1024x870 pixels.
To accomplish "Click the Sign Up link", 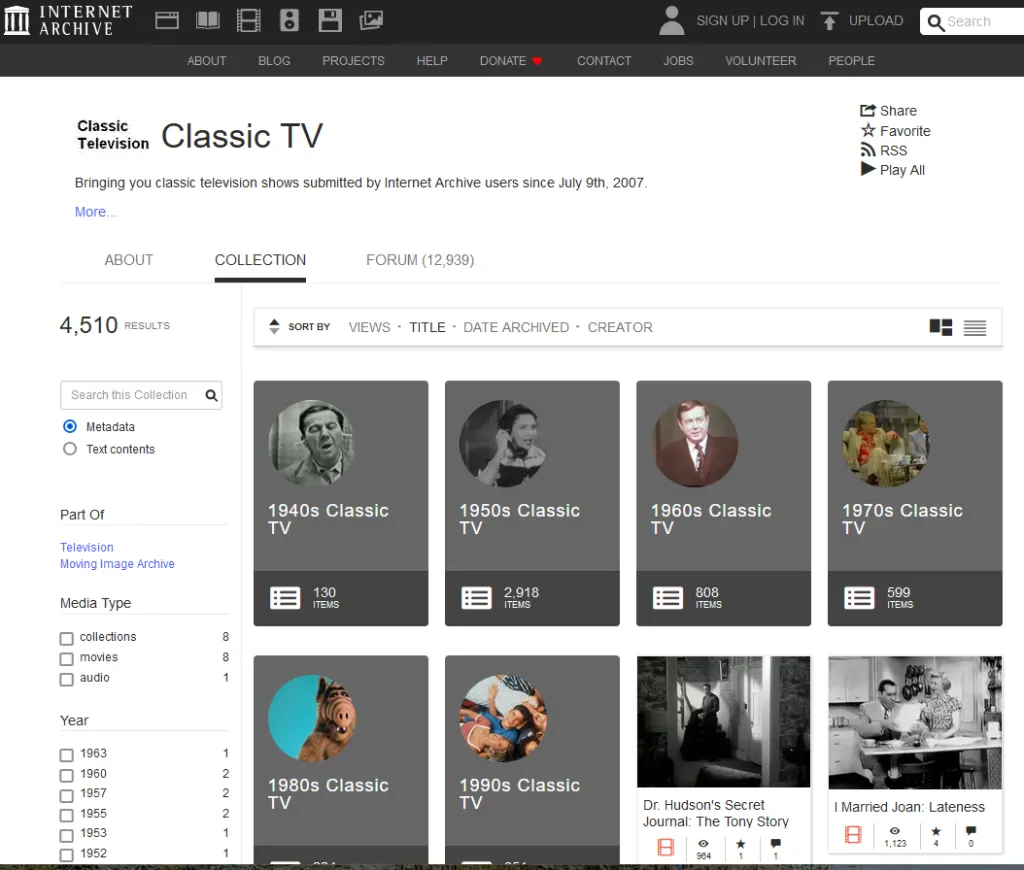I will tap(722, 21).
